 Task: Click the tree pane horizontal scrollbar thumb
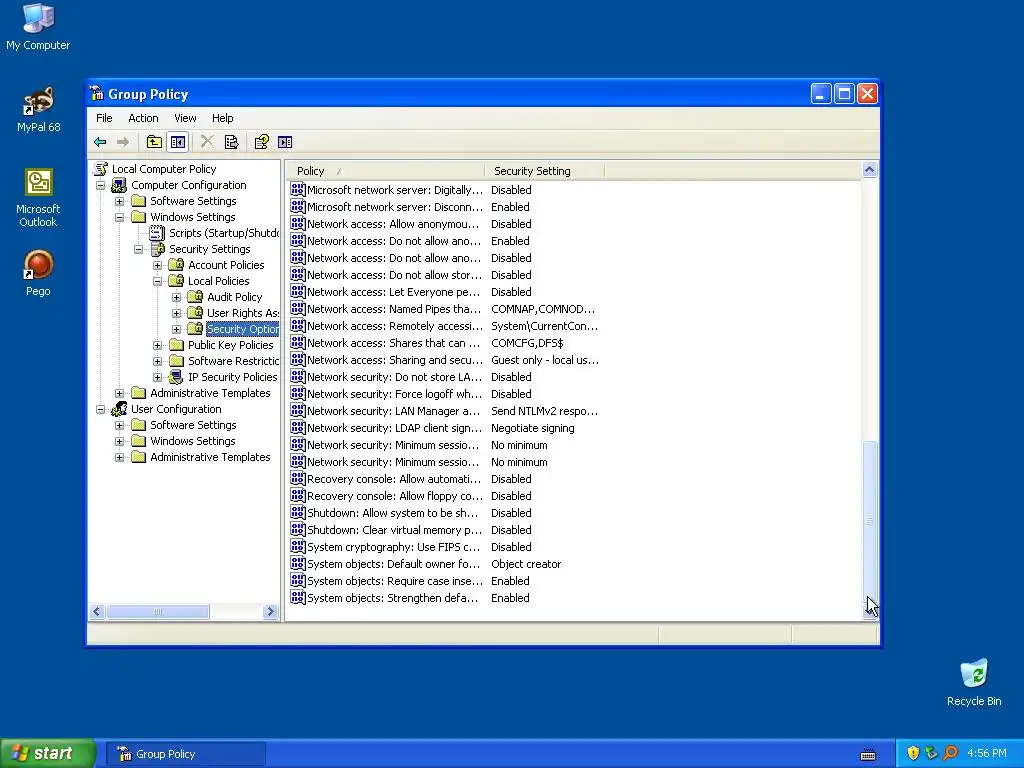(157, 612)
